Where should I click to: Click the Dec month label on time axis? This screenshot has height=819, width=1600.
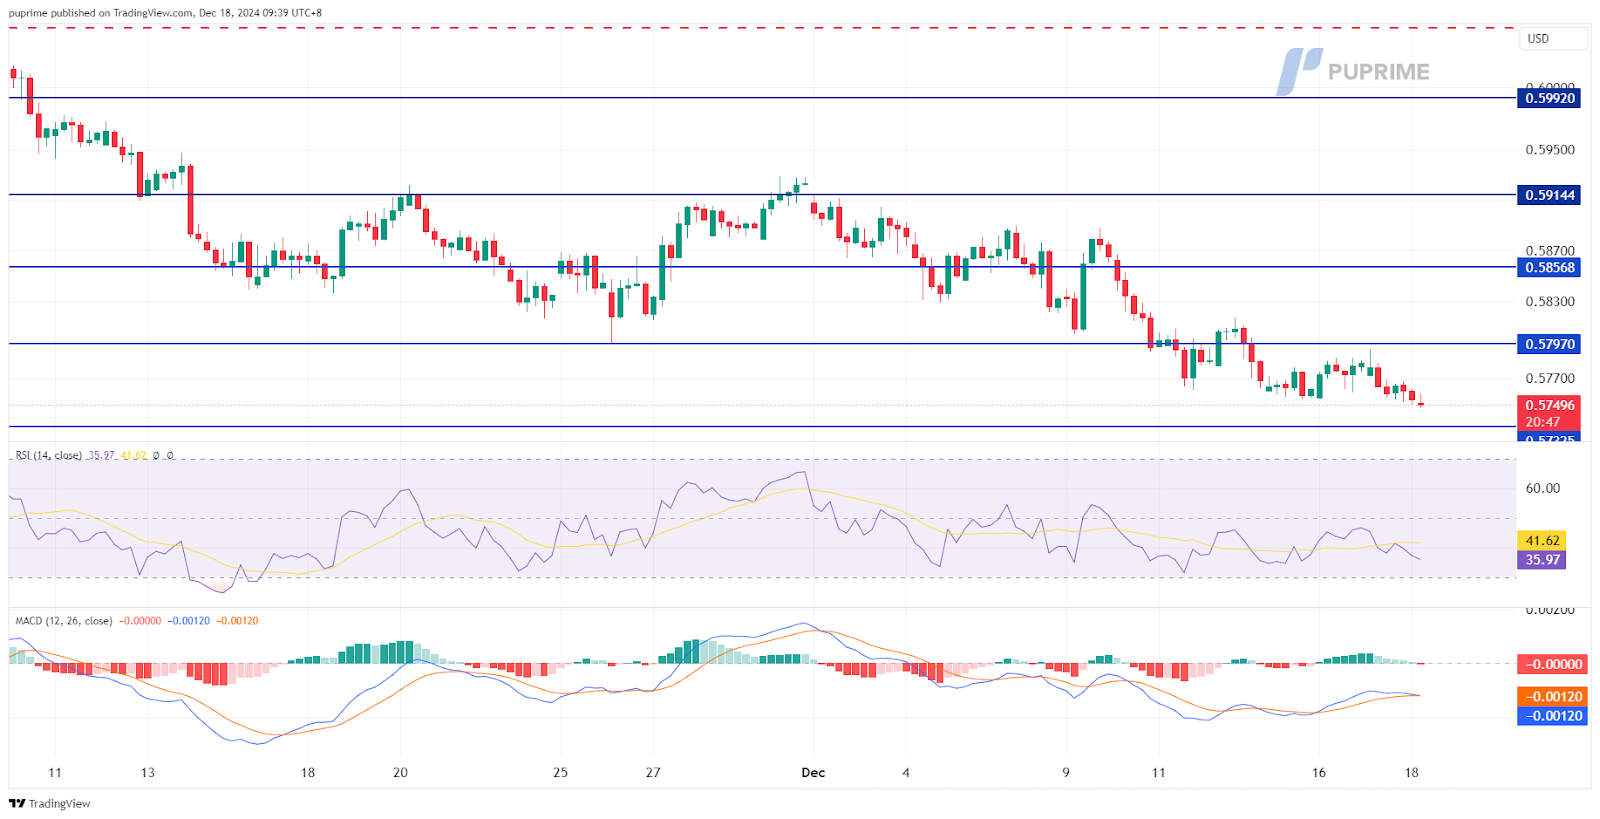pos(813,773)
